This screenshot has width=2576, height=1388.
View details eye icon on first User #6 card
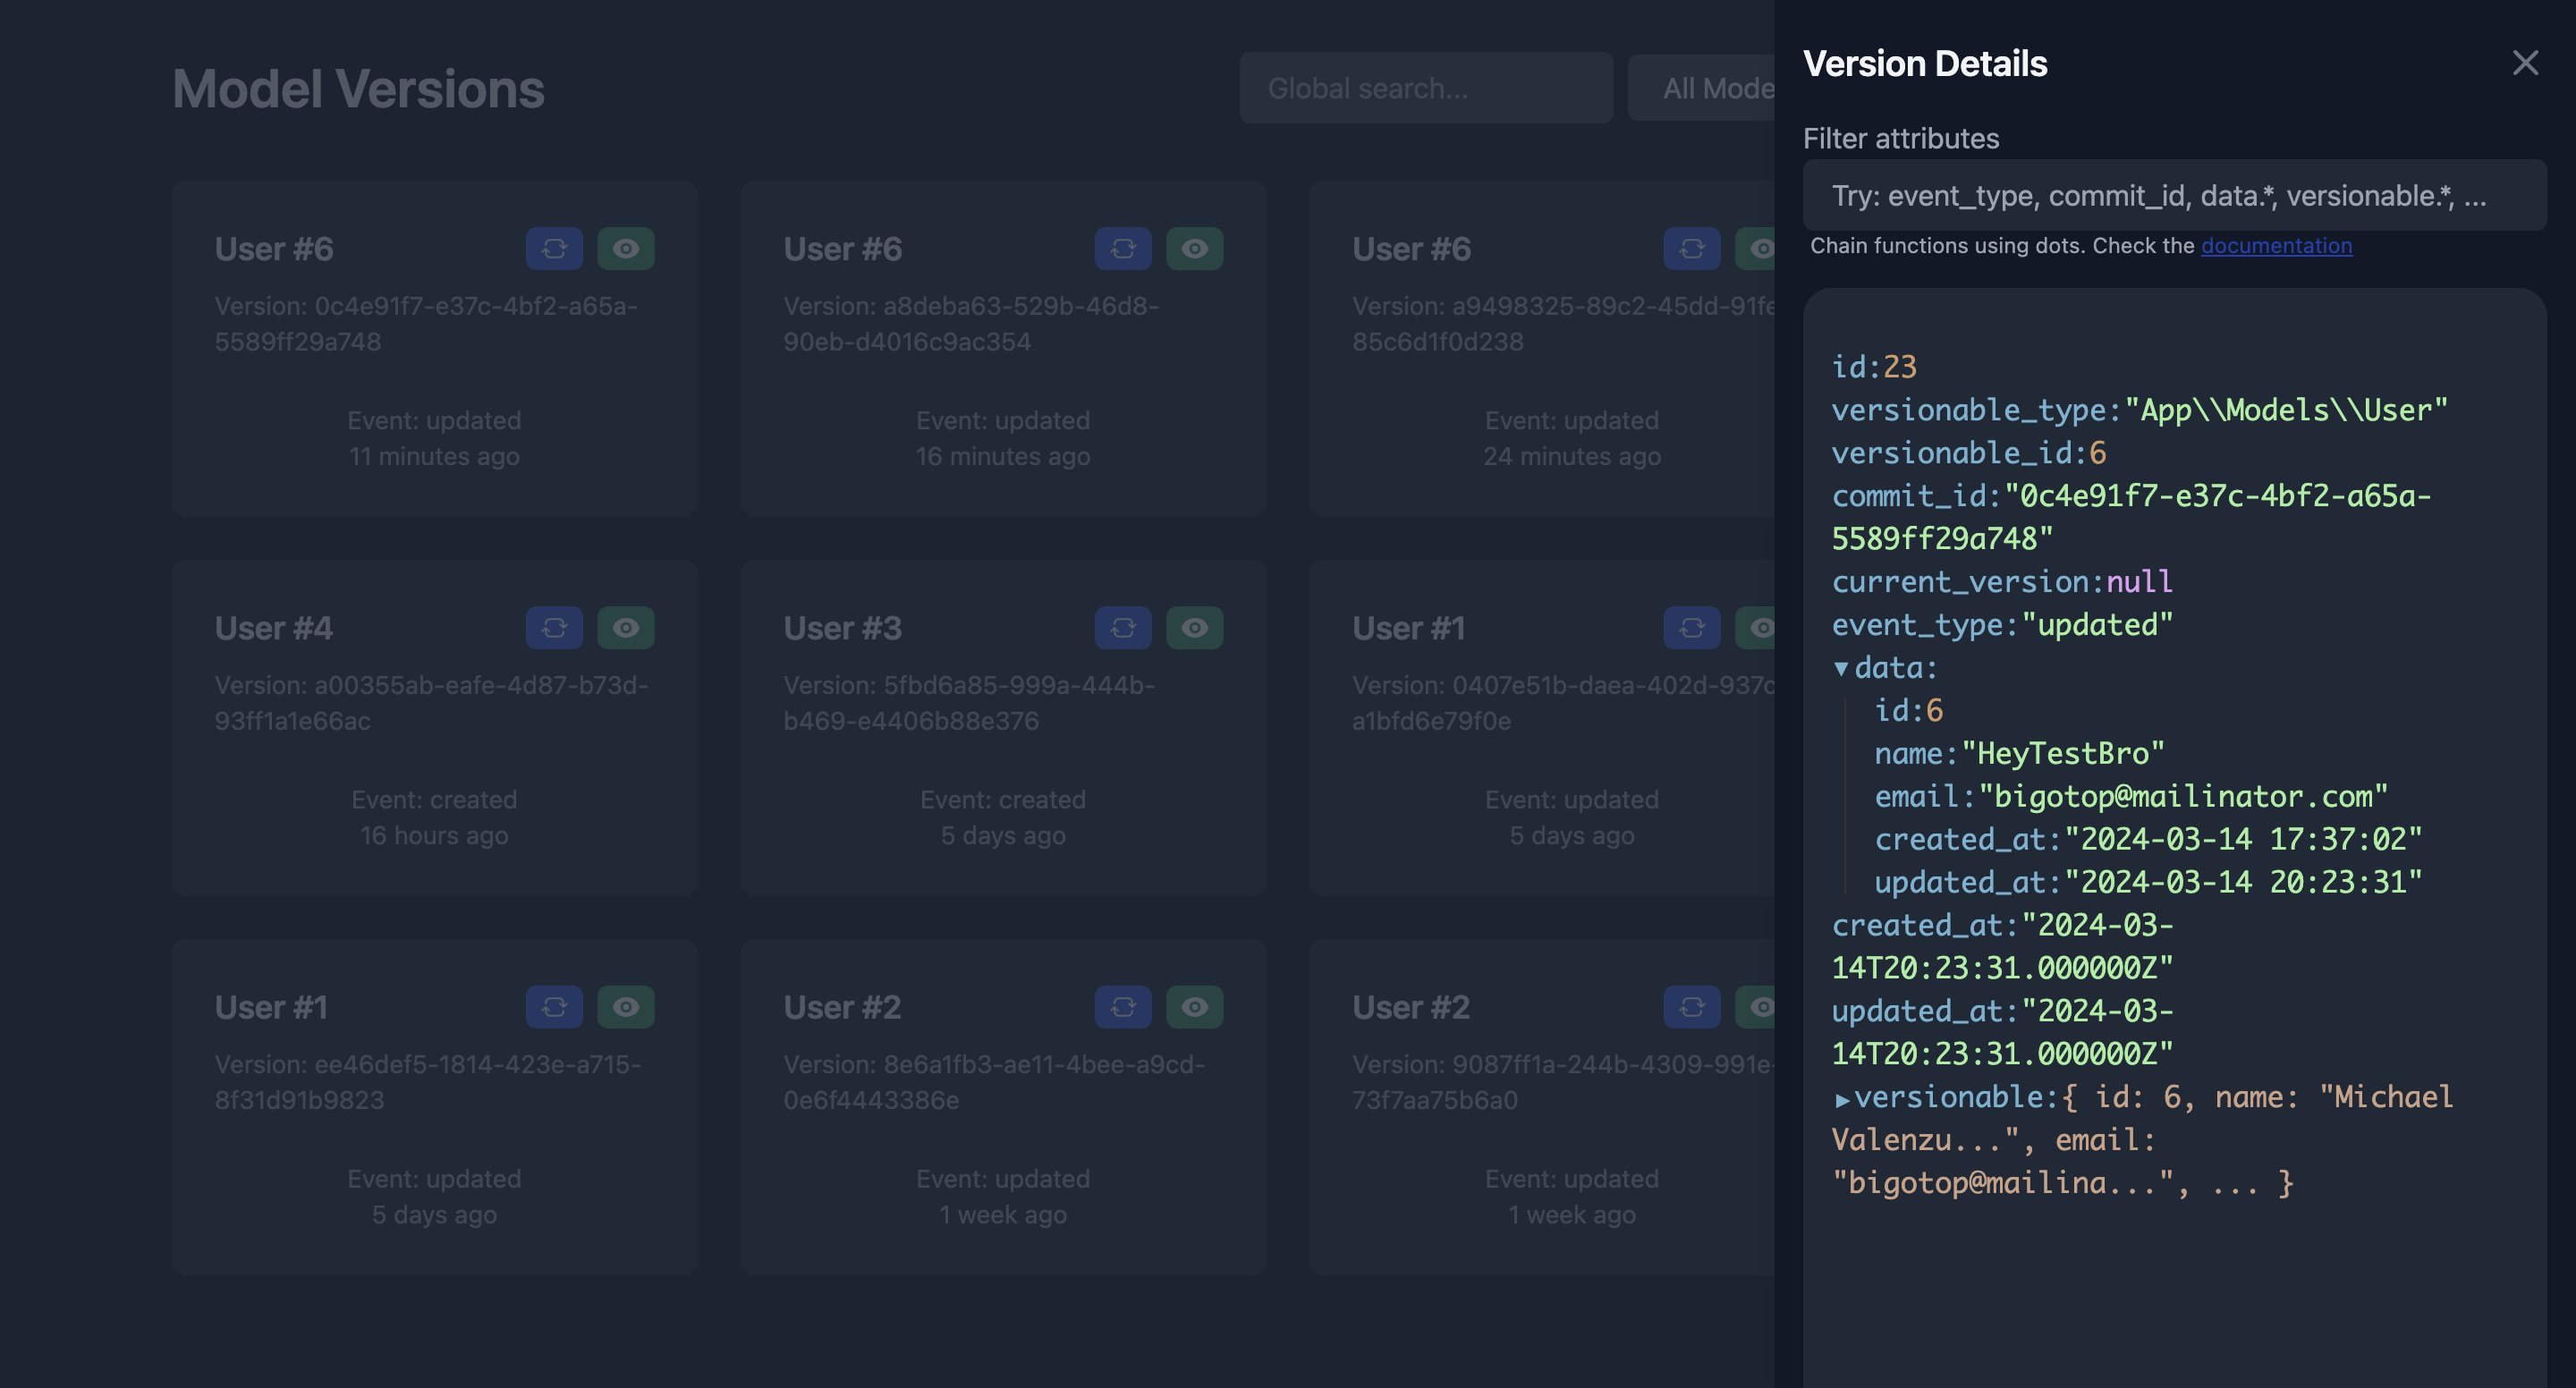[x=626, y=248]
